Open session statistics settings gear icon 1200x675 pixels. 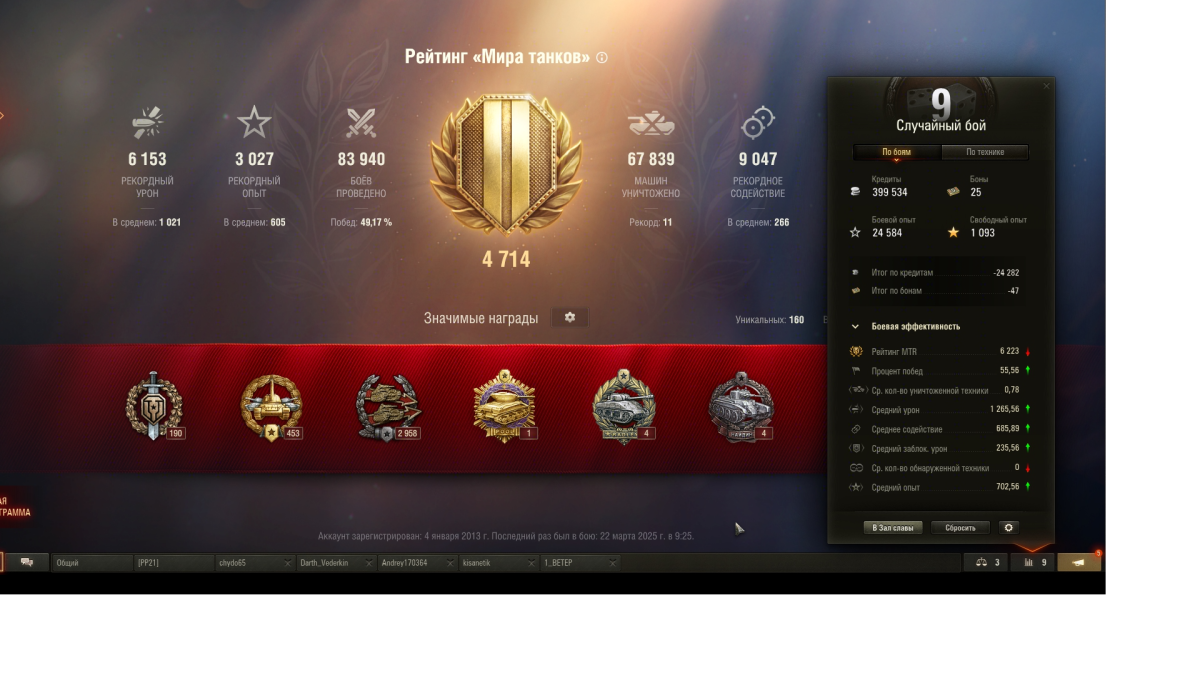point(1008,527)
